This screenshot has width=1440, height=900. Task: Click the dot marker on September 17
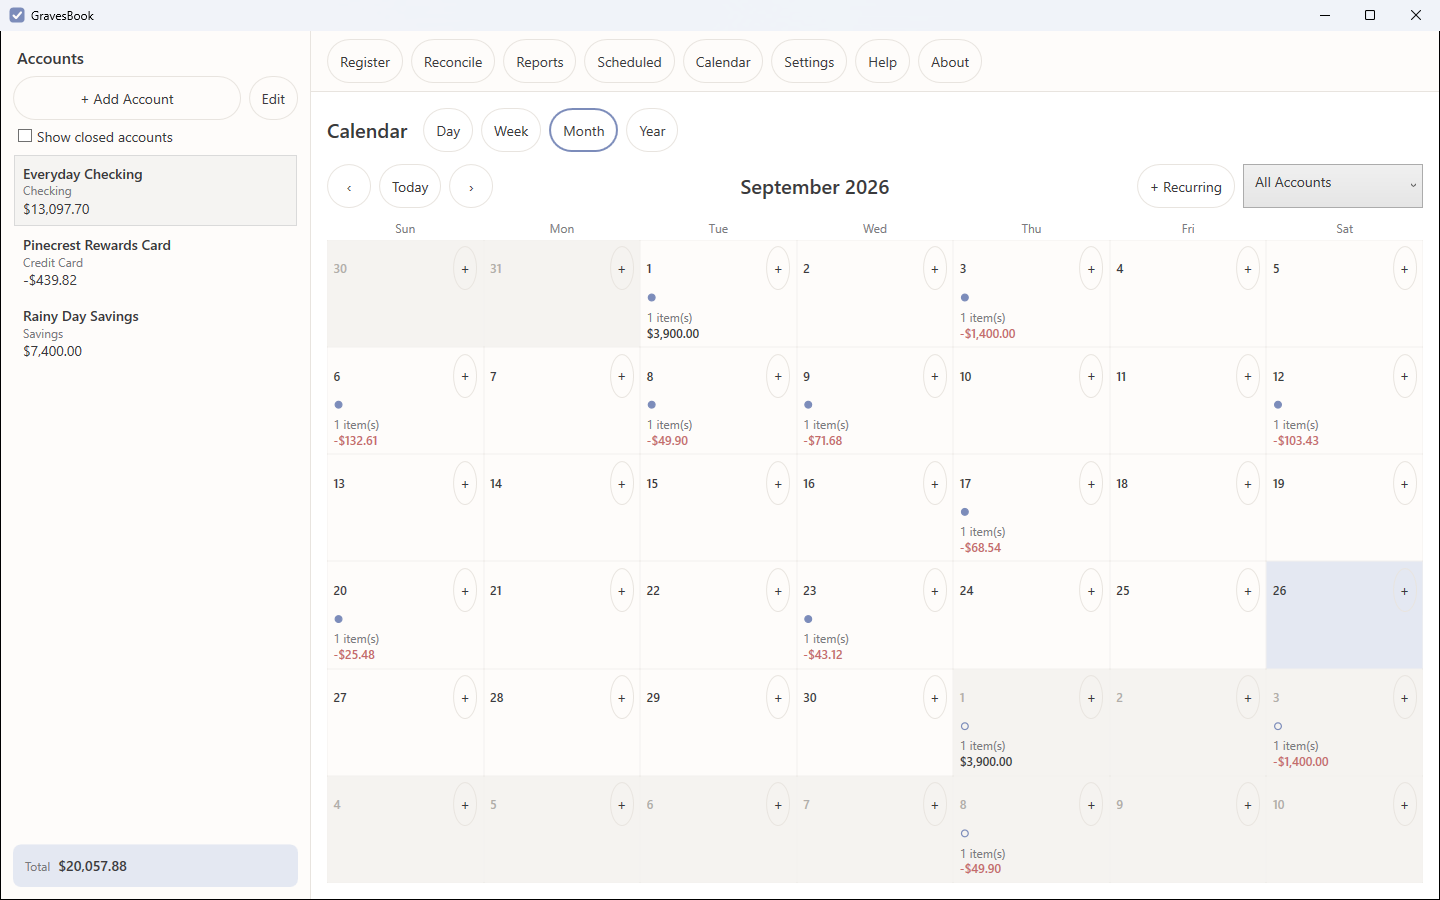tap(965, 512)
